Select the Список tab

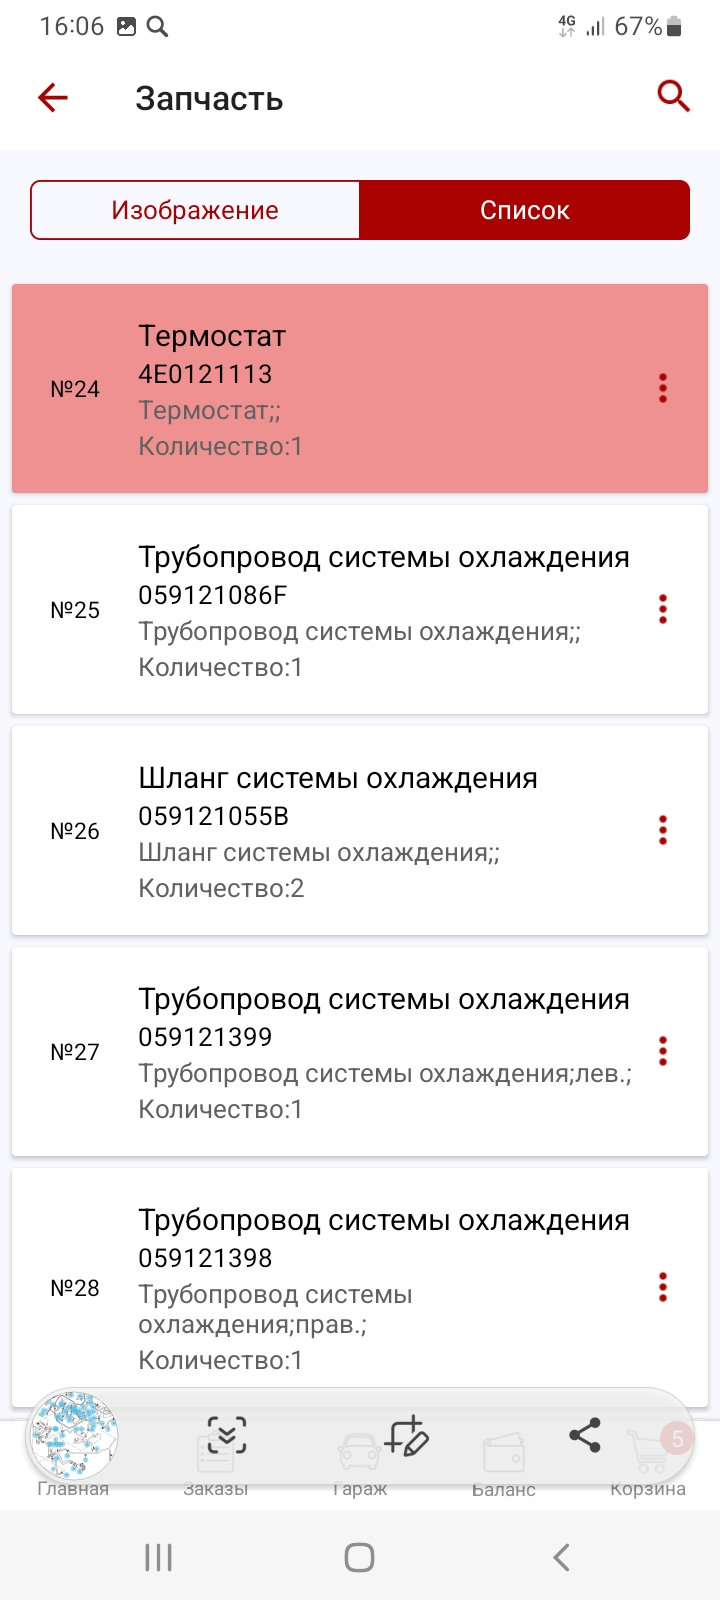click(524, 210)
